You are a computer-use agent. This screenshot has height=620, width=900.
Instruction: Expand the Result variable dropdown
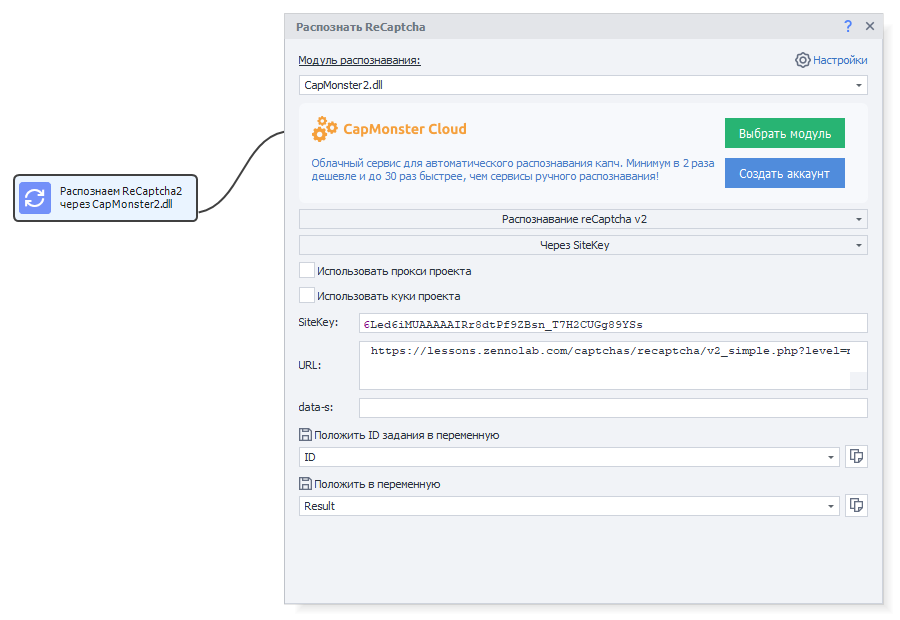click(833, 505)
